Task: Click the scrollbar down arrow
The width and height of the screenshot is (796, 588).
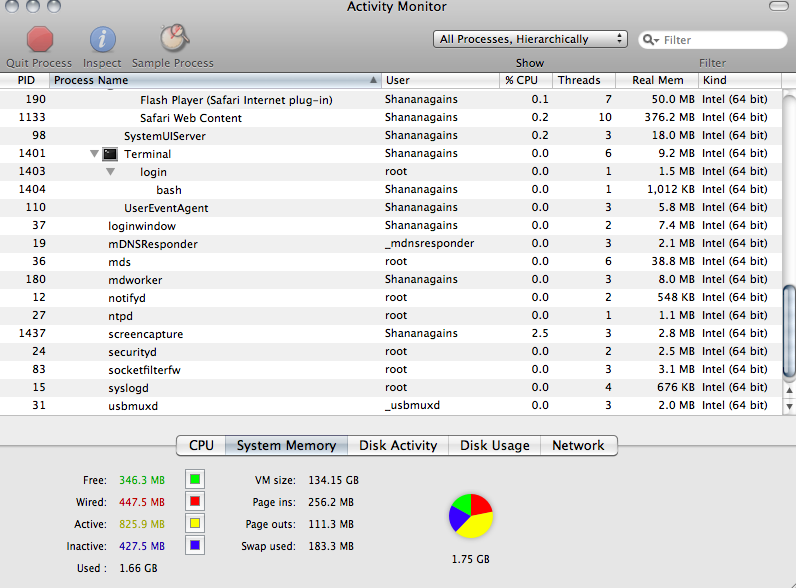Action: pos(789,406)
